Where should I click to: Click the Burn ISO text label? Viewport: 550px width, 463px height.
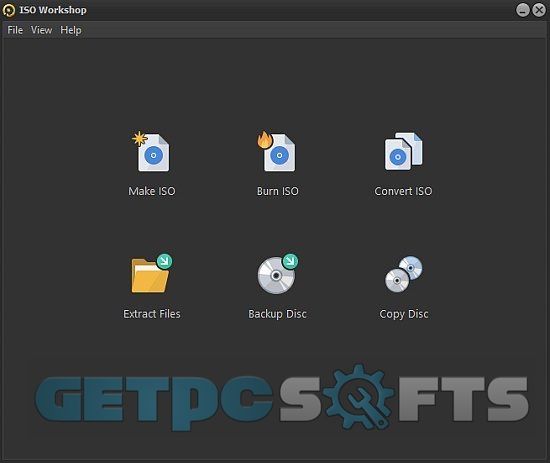(277, 191)
